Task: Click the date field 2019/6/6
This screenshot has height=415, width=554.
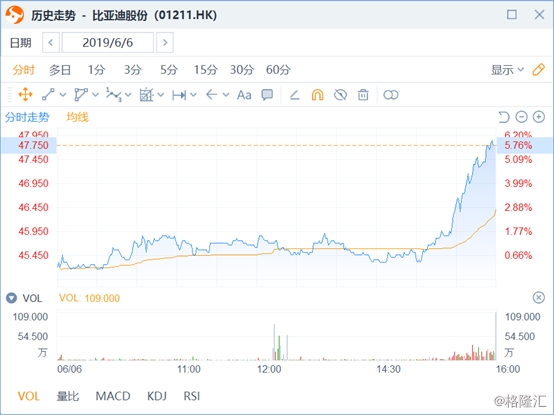Action: (108, 43)
